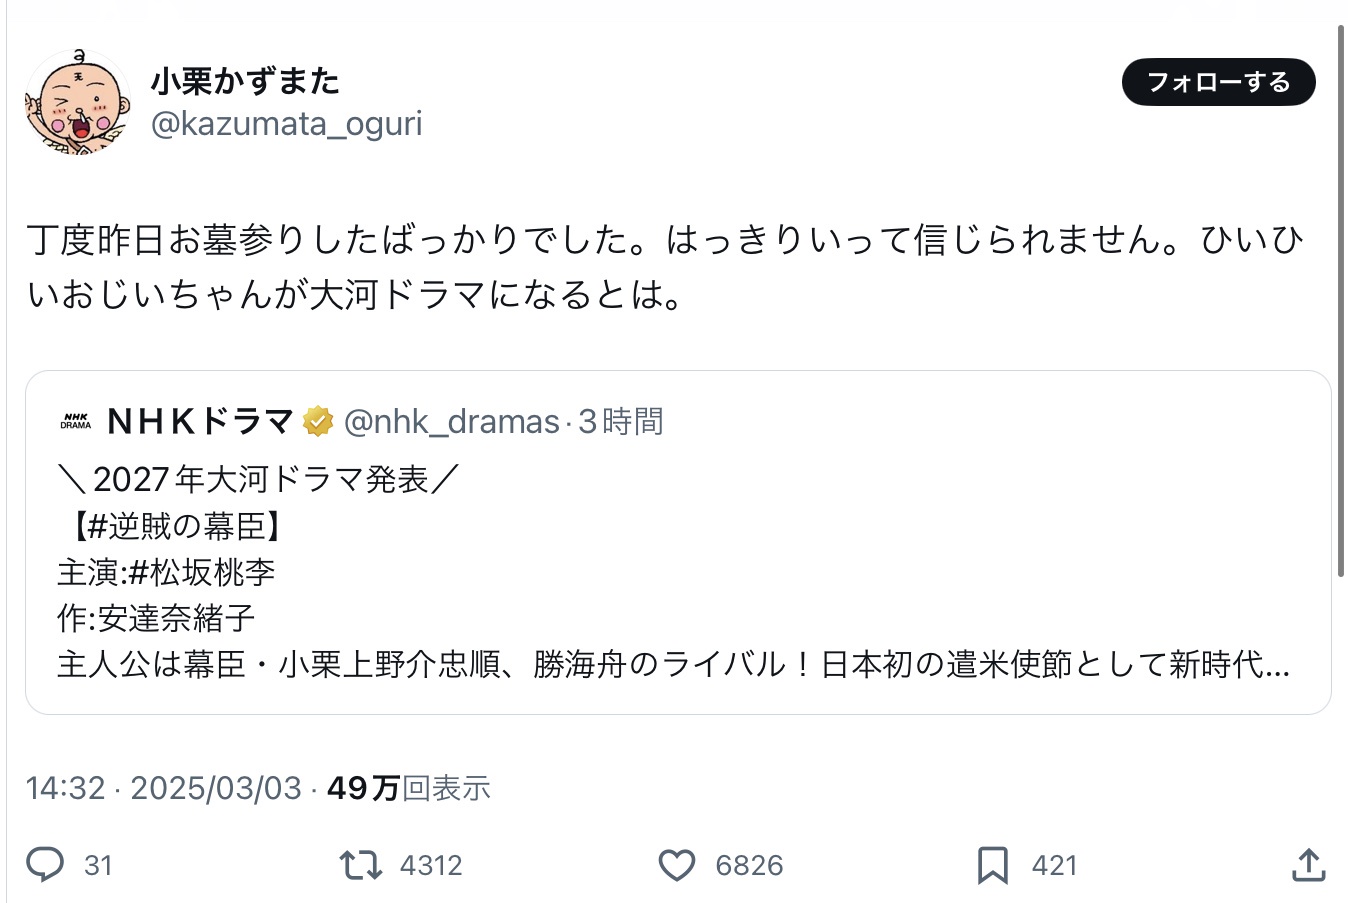Open the @nhk_dramas handle
Image resolution: width=1348 pixels, height=903 pixels.
tap(451, 422)
